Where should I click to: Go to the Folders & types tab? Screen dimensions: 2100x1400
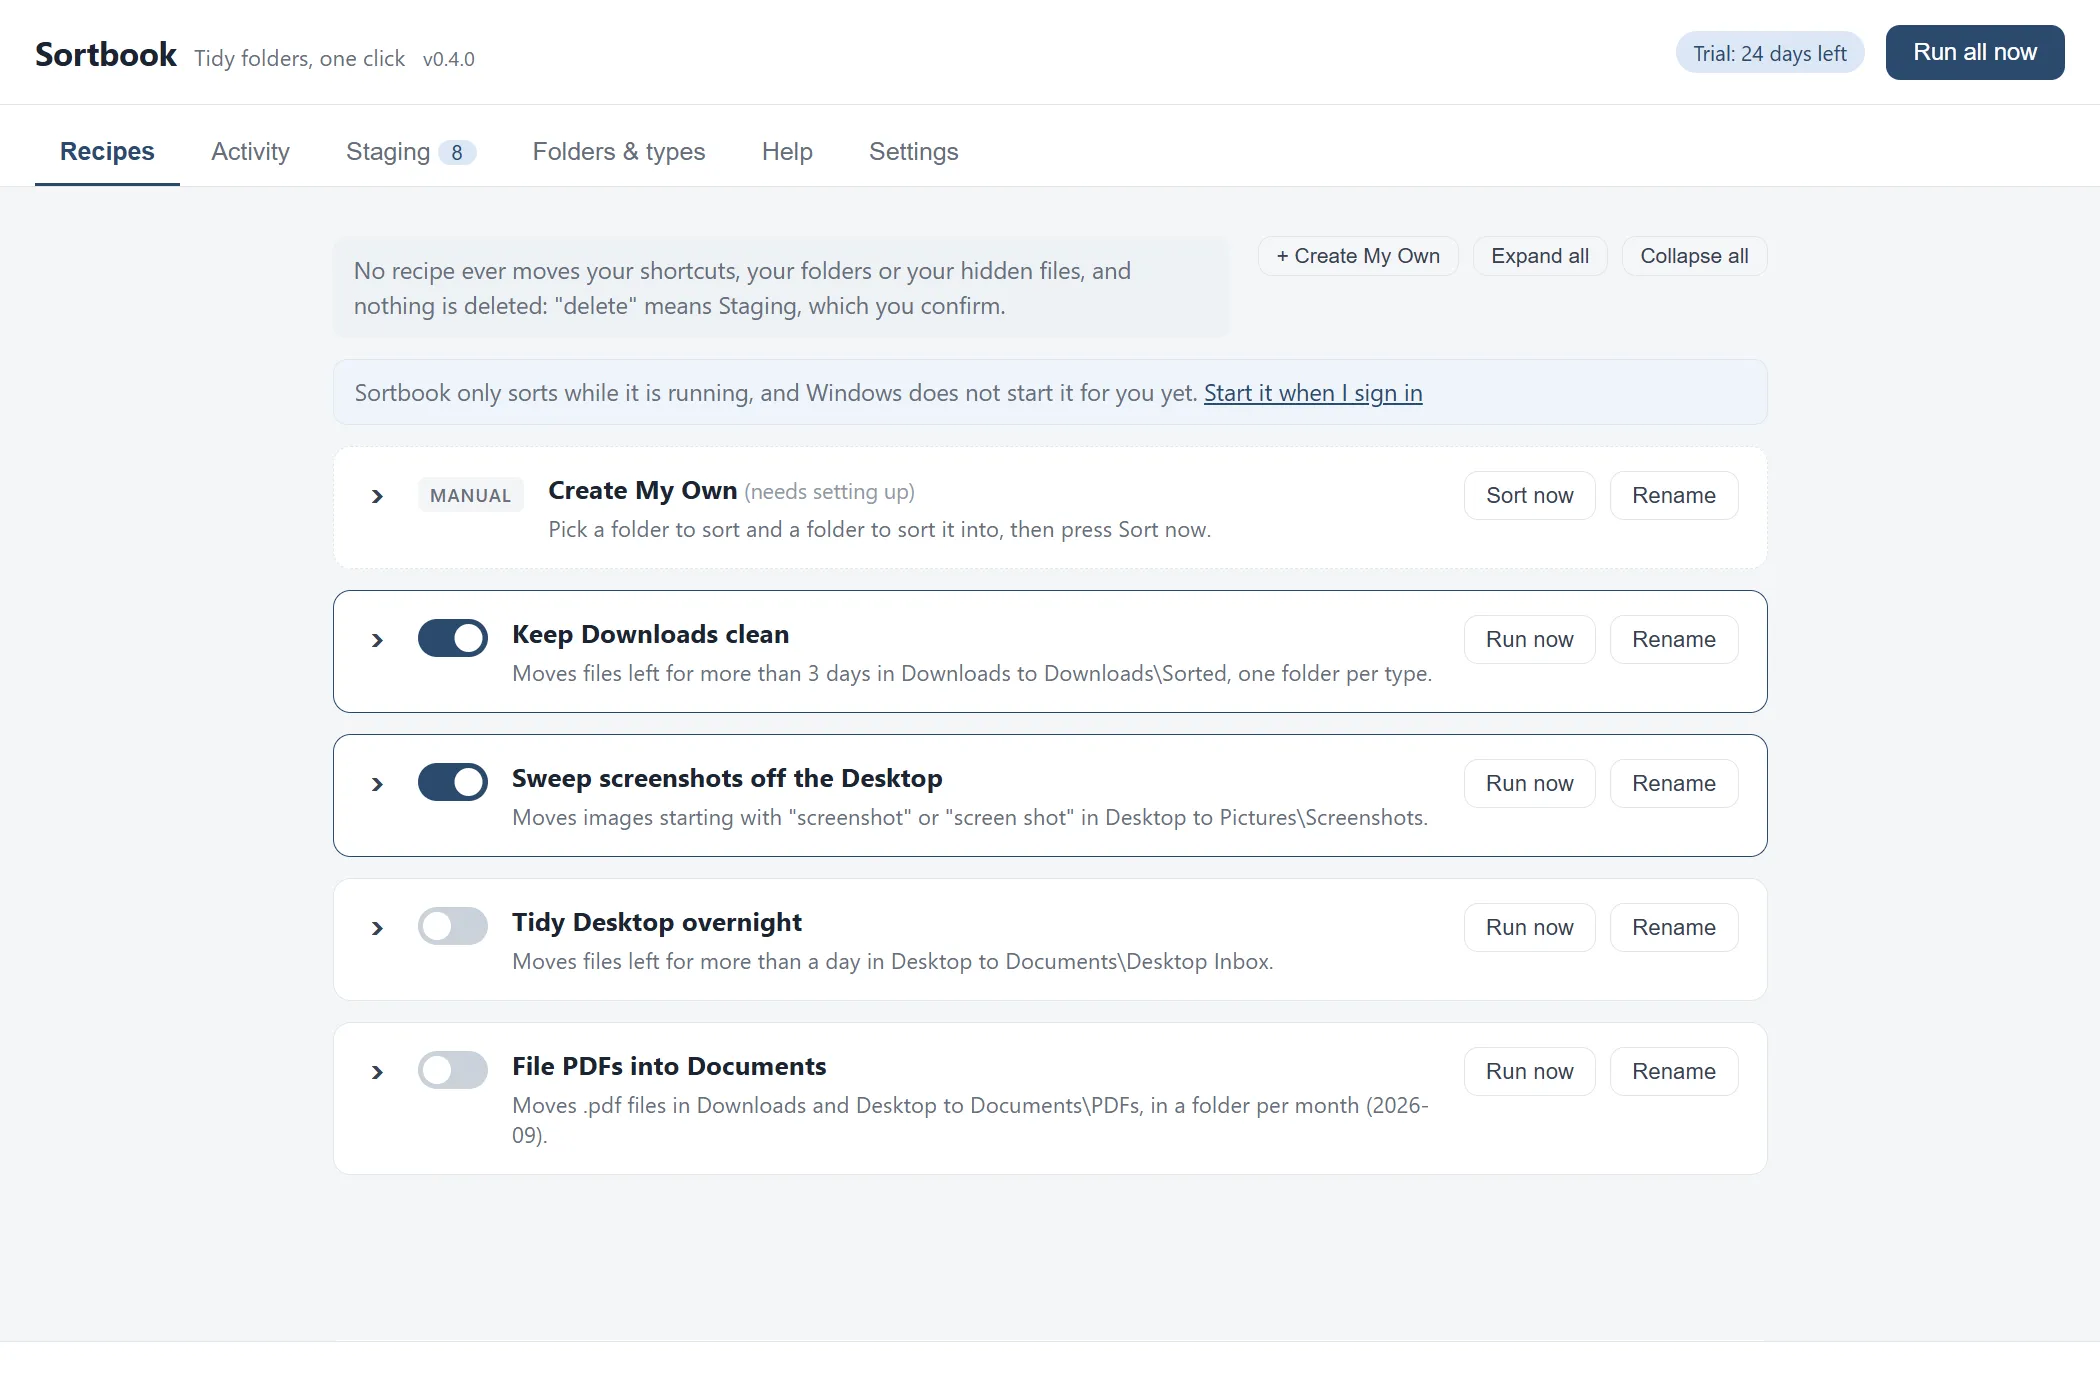pyautogui.click(x=619, y=151)
